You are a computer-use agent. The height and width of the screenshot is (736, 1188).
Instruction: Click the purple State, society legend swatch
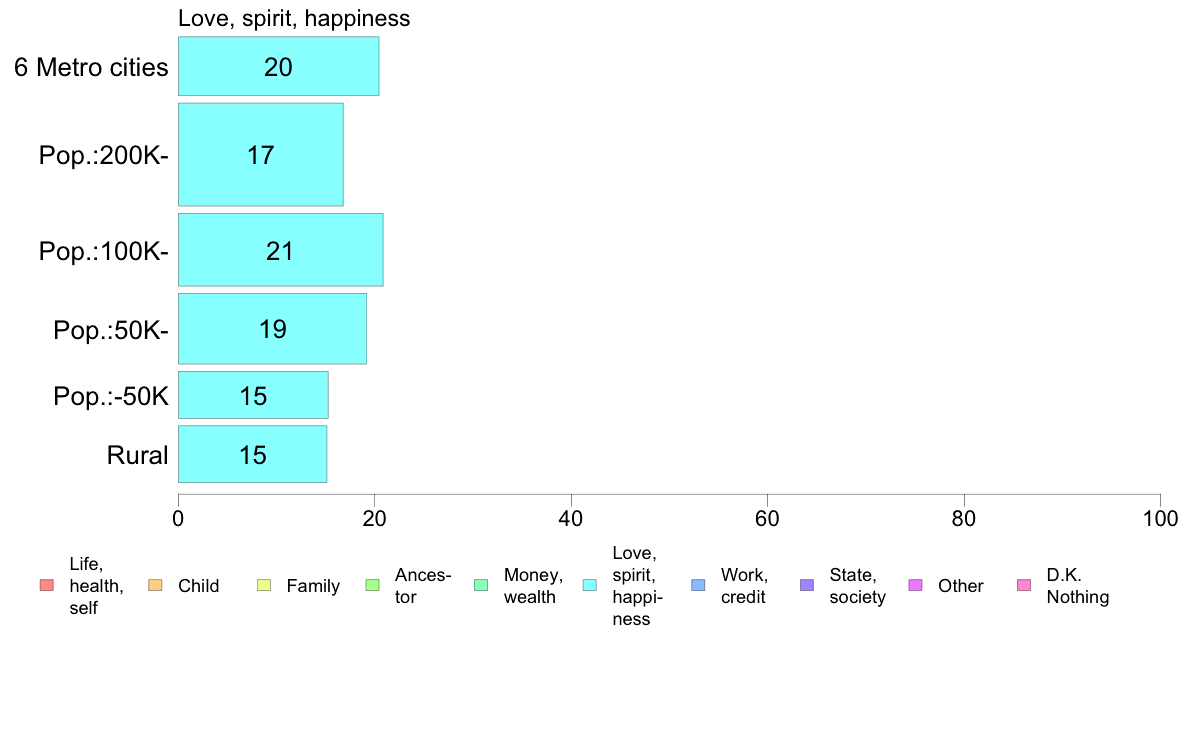coord(807,585)
